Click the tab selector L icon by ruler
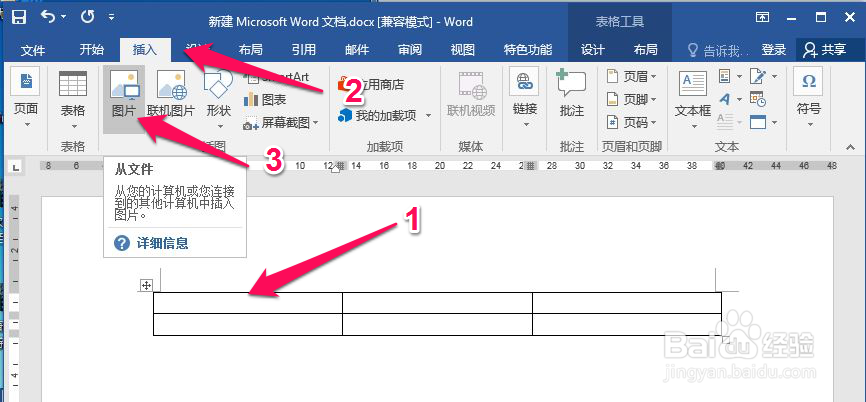The height and width of the screenshot is (402, 866). click(15, 166)
